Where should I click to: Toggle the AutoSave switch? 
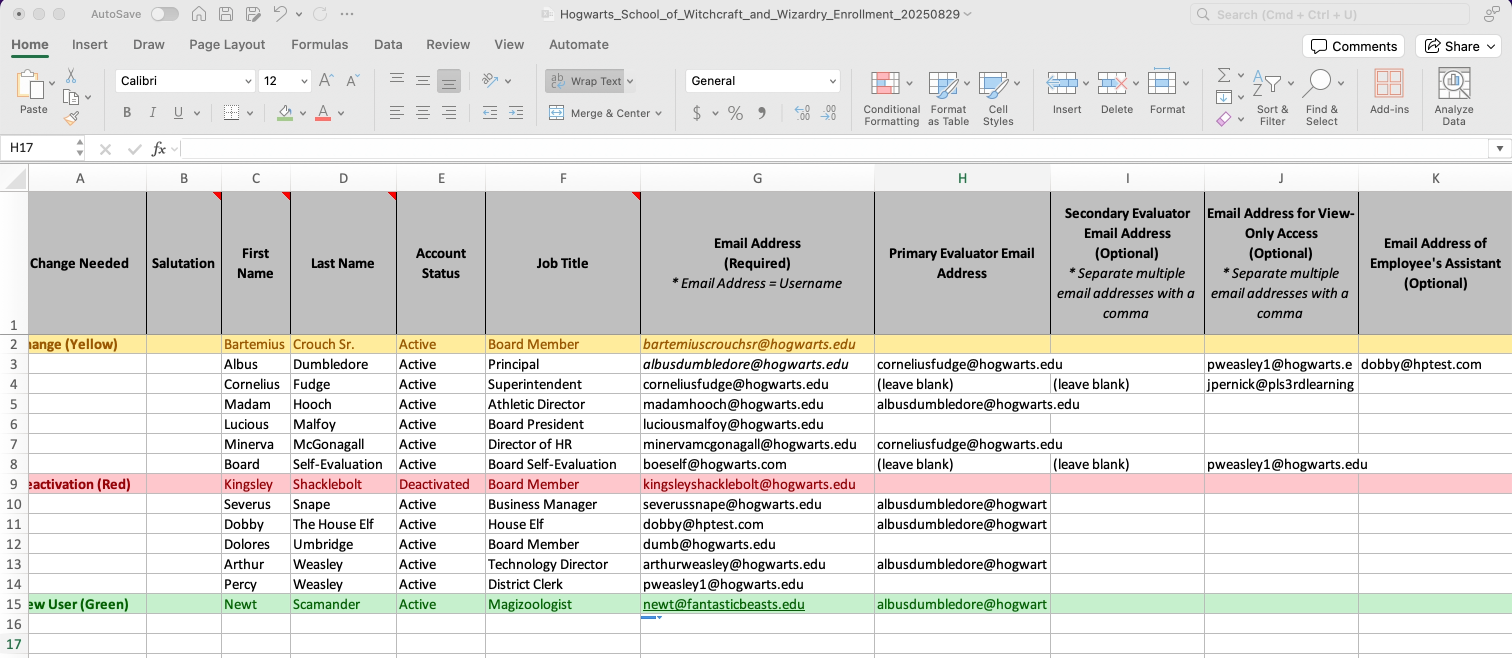[165, 15]
